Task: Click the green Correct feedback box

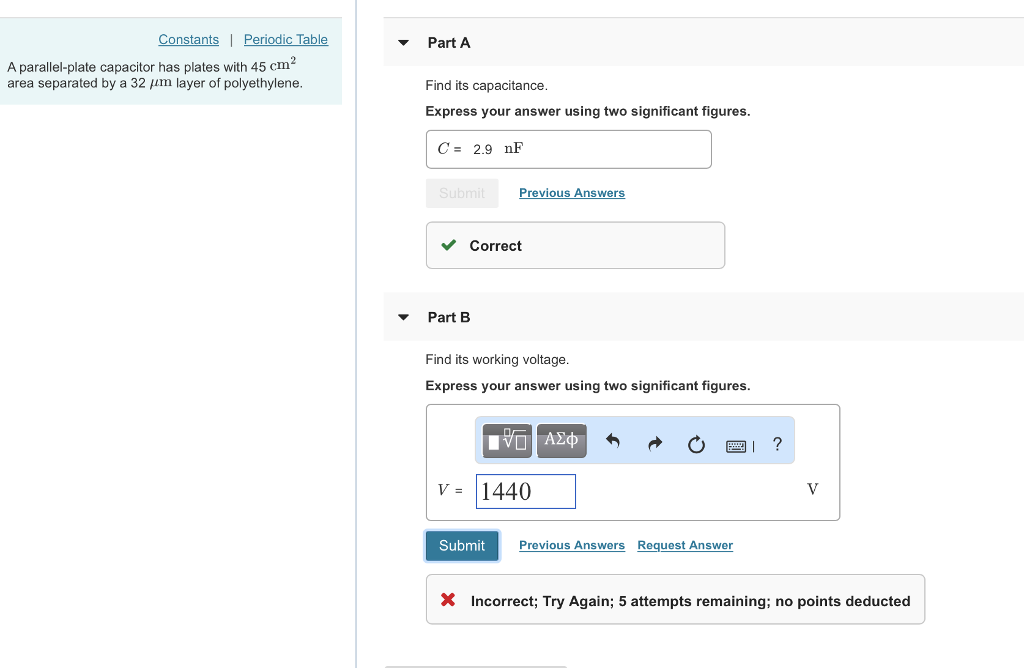Action: click(575, 245)
